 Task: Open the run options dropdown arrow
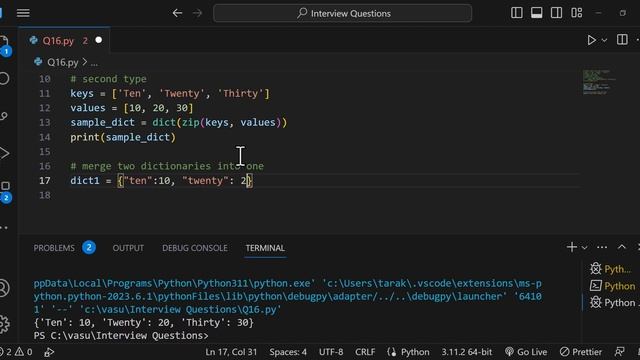[604, 40]
